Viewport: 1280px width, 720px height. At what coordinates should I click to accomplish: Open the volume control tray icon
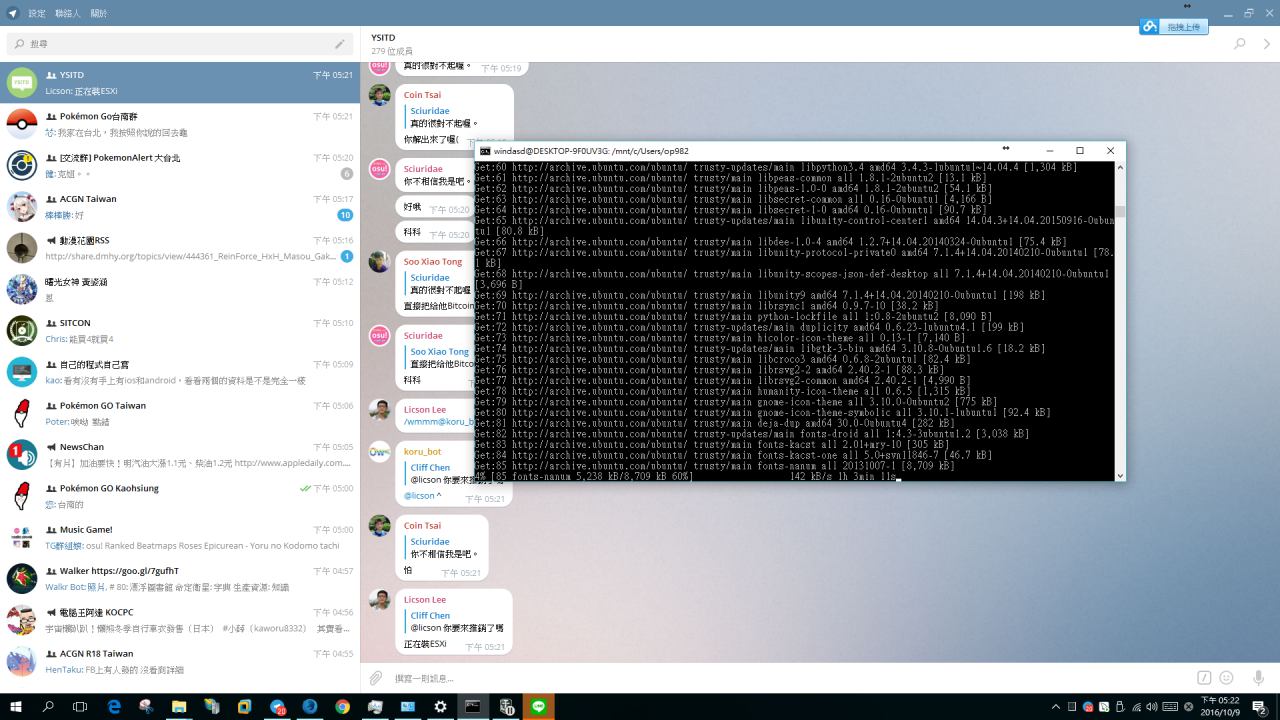pos(1152,707)
